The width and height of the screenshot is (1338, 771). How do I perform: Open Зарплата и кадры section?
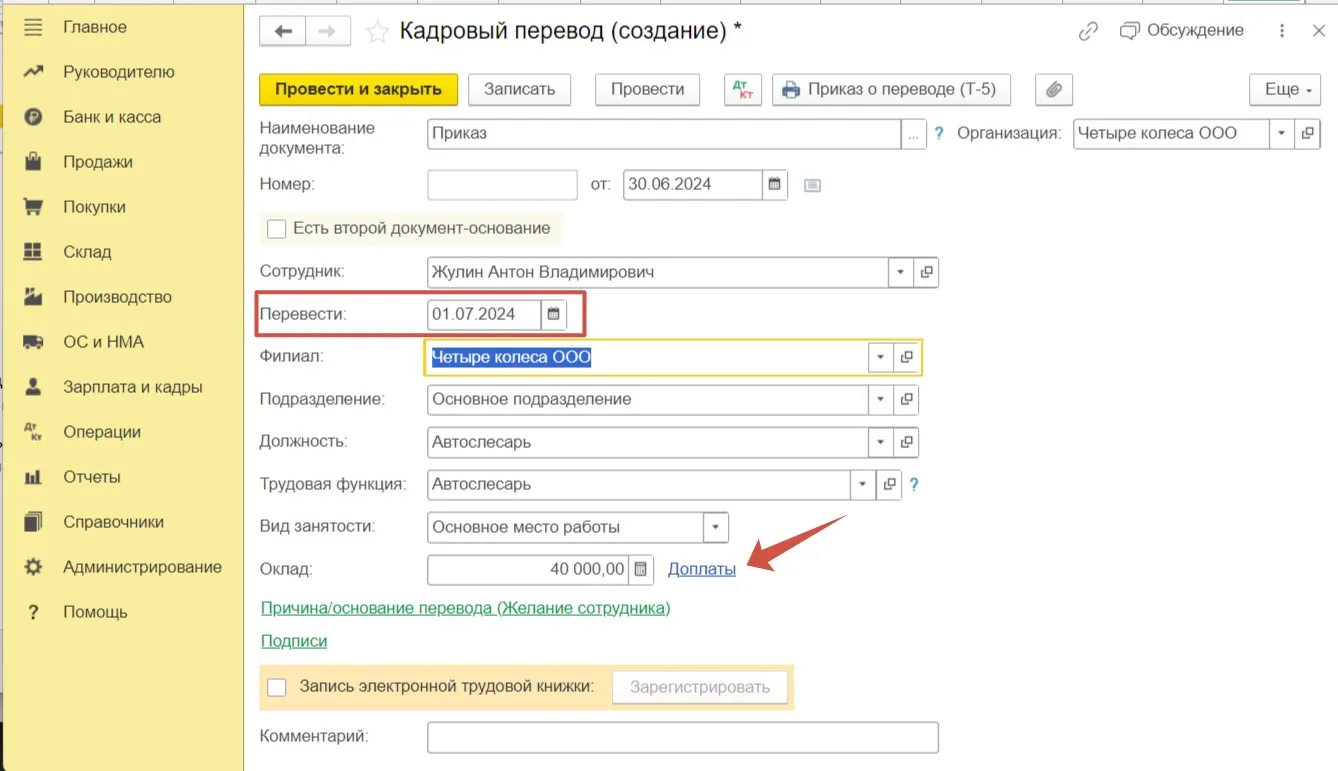[x=132, y=387]
